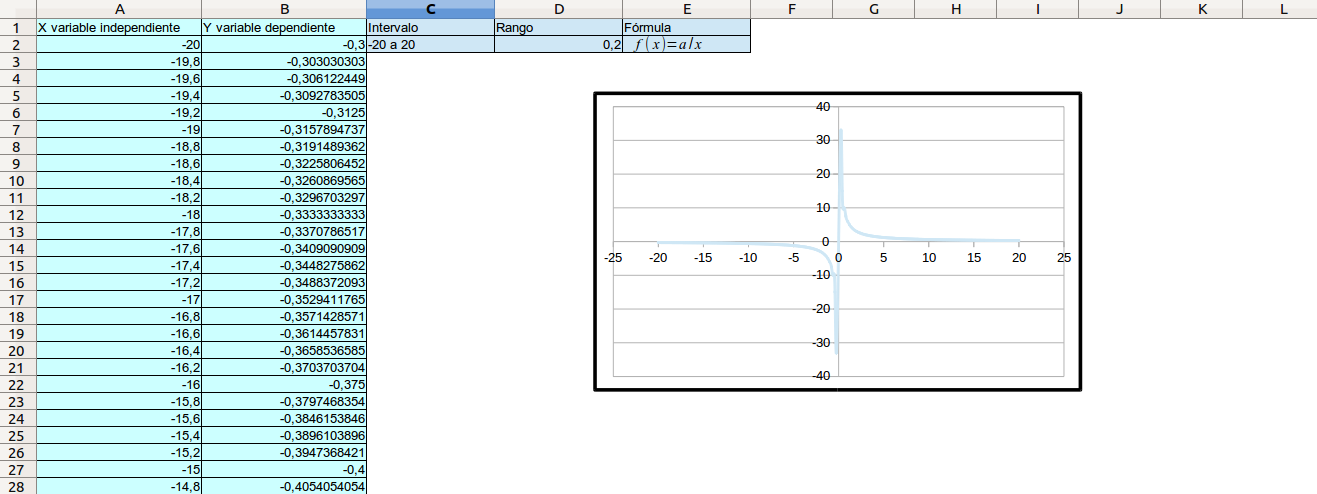Select the range cell showing 0,2
The height and width of the screenshot is (494, 1317).
[x=558, y=44]
